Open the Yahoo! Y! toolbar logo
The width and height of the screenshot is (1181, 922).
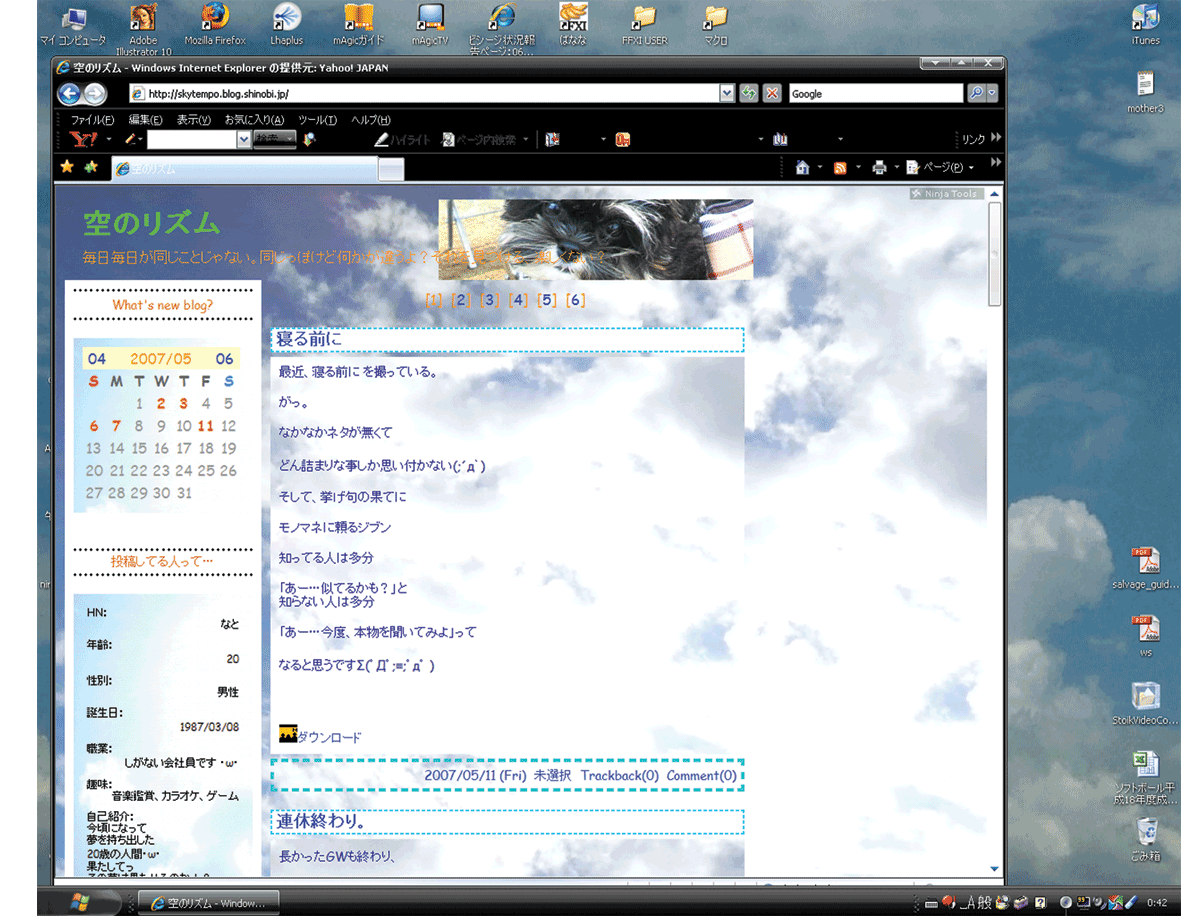pyautogui.click(x=84, y=139)
